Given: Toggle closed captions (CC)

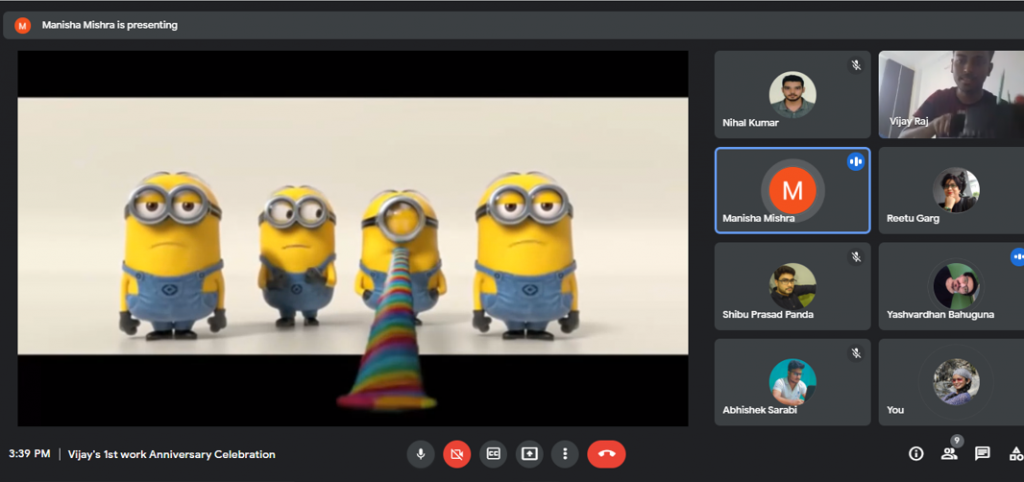Looking at the screenshot, I should (493, 454).
